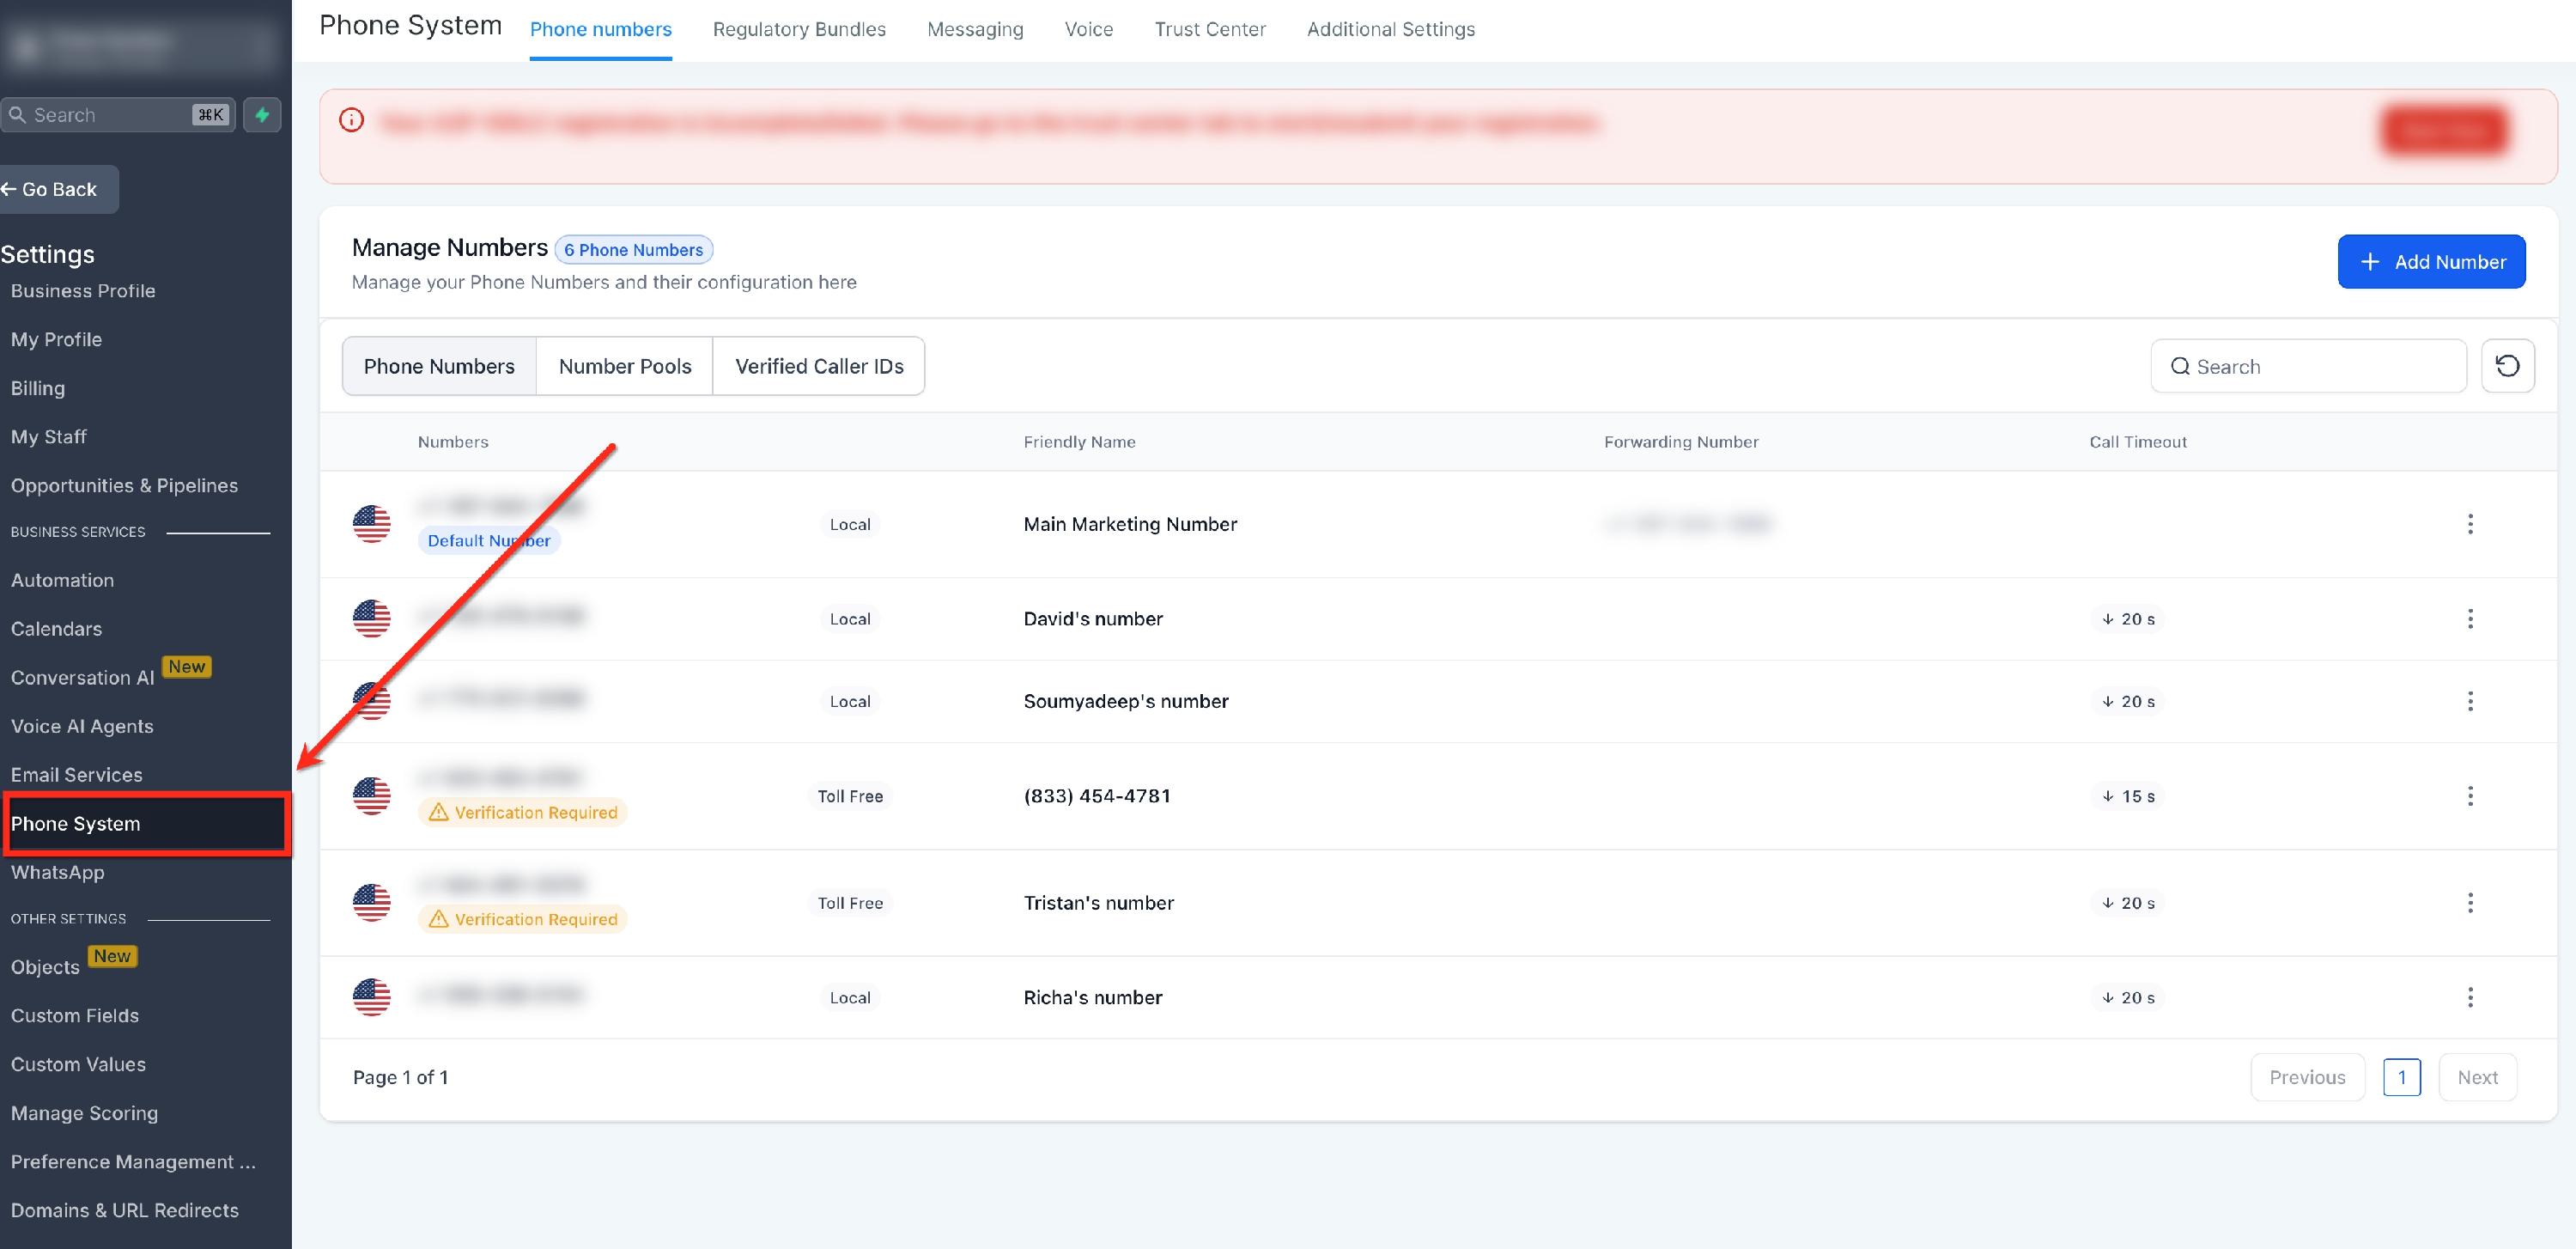Image resolution: width=2576 pixels, height=1249 pixels.
Task: Click the US flag icon in the (833) 454-4781 row
Action: [x=371, y=796]
